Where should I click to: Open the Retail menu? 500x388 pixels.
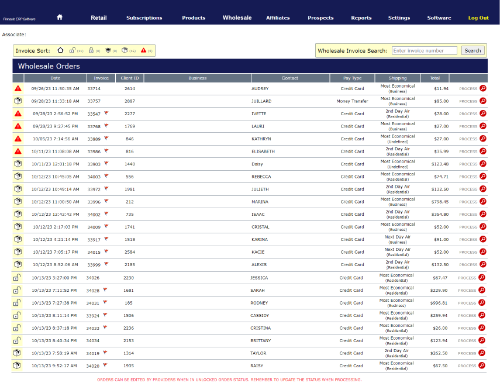99,18
